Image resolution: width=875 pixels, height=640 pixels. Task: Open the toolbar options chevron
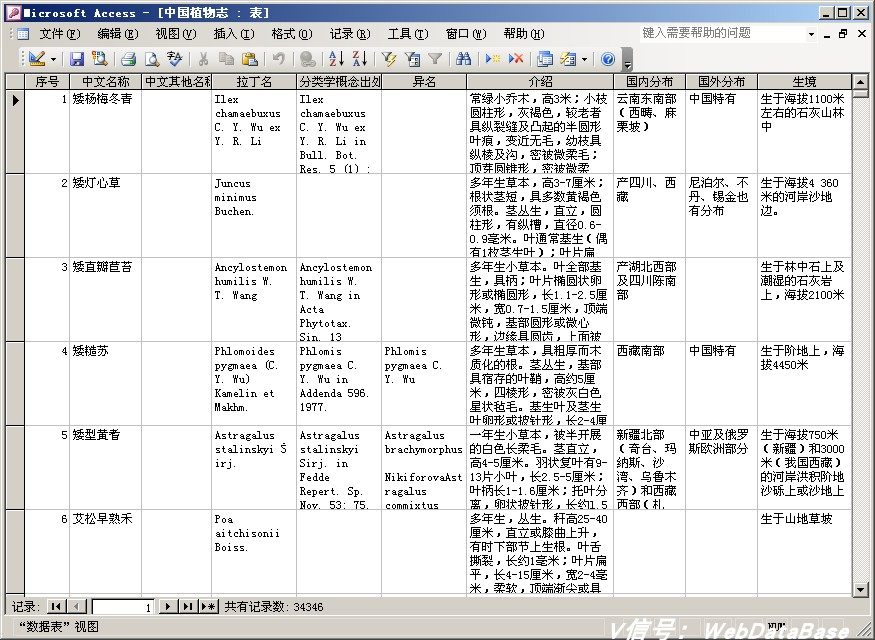click(x=627, y=60)
